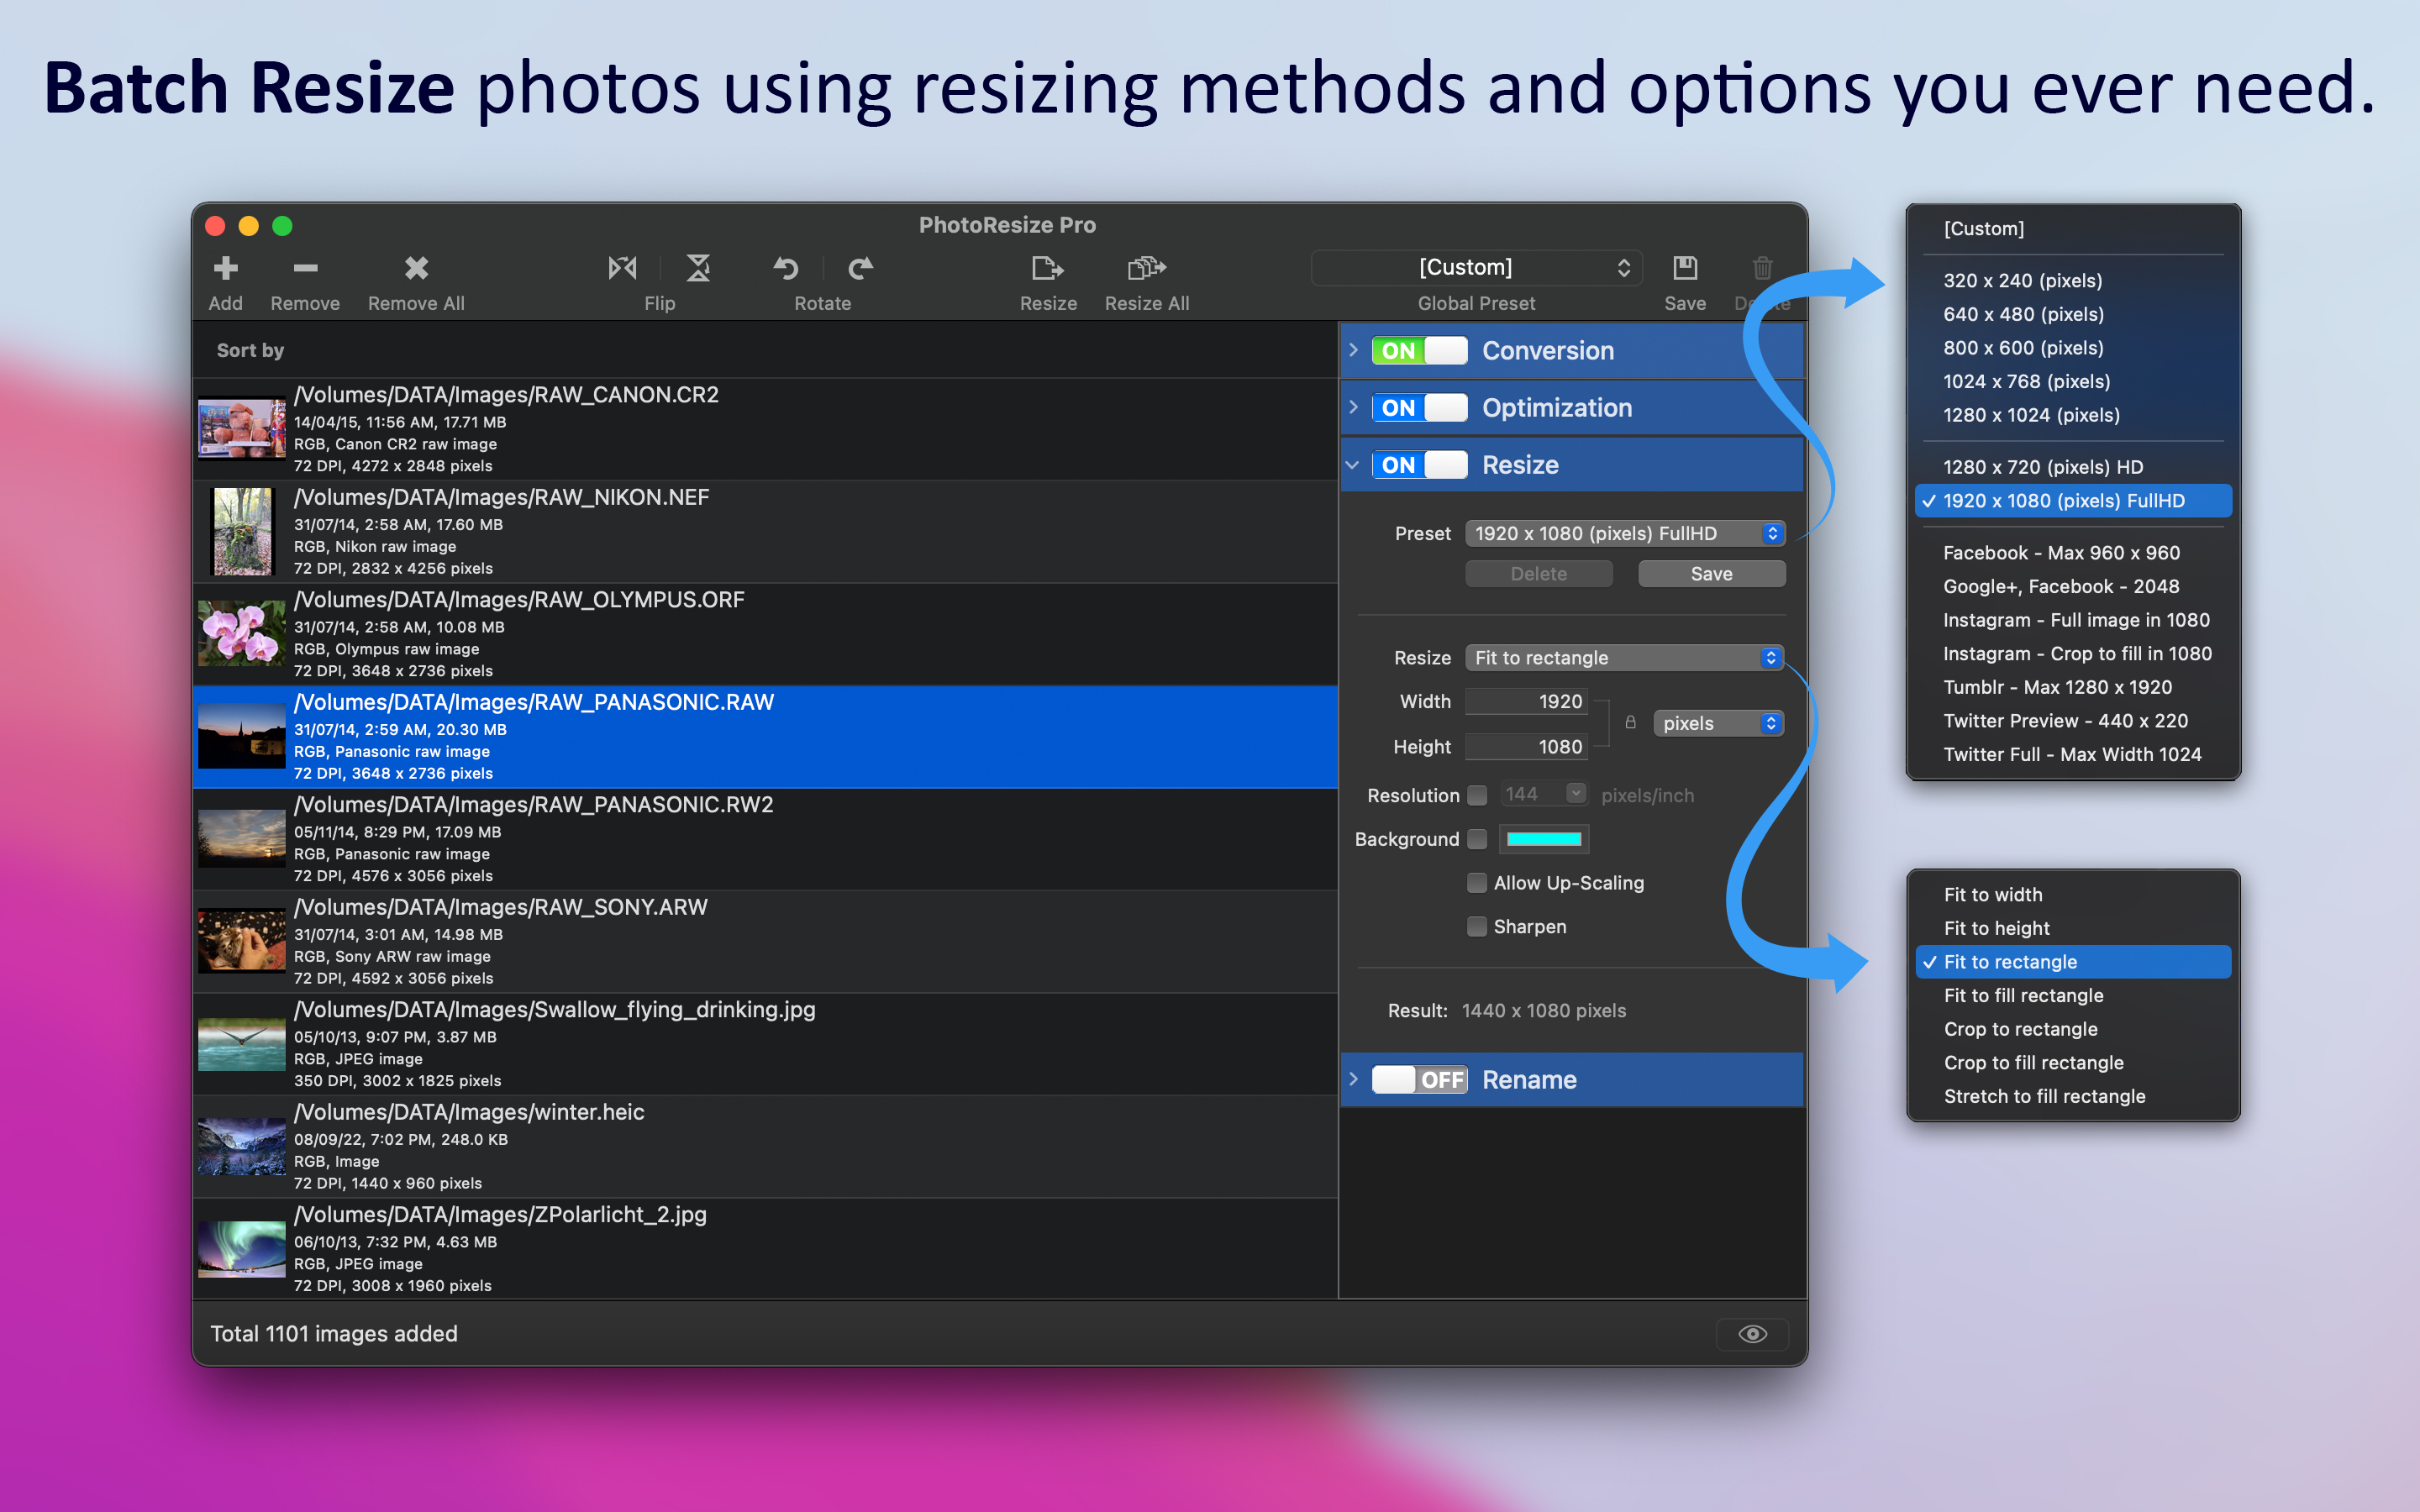This screenshot has height=1512, width=2420.
Task: Click the preset Delete button
Action: (x=1538, y=574)
